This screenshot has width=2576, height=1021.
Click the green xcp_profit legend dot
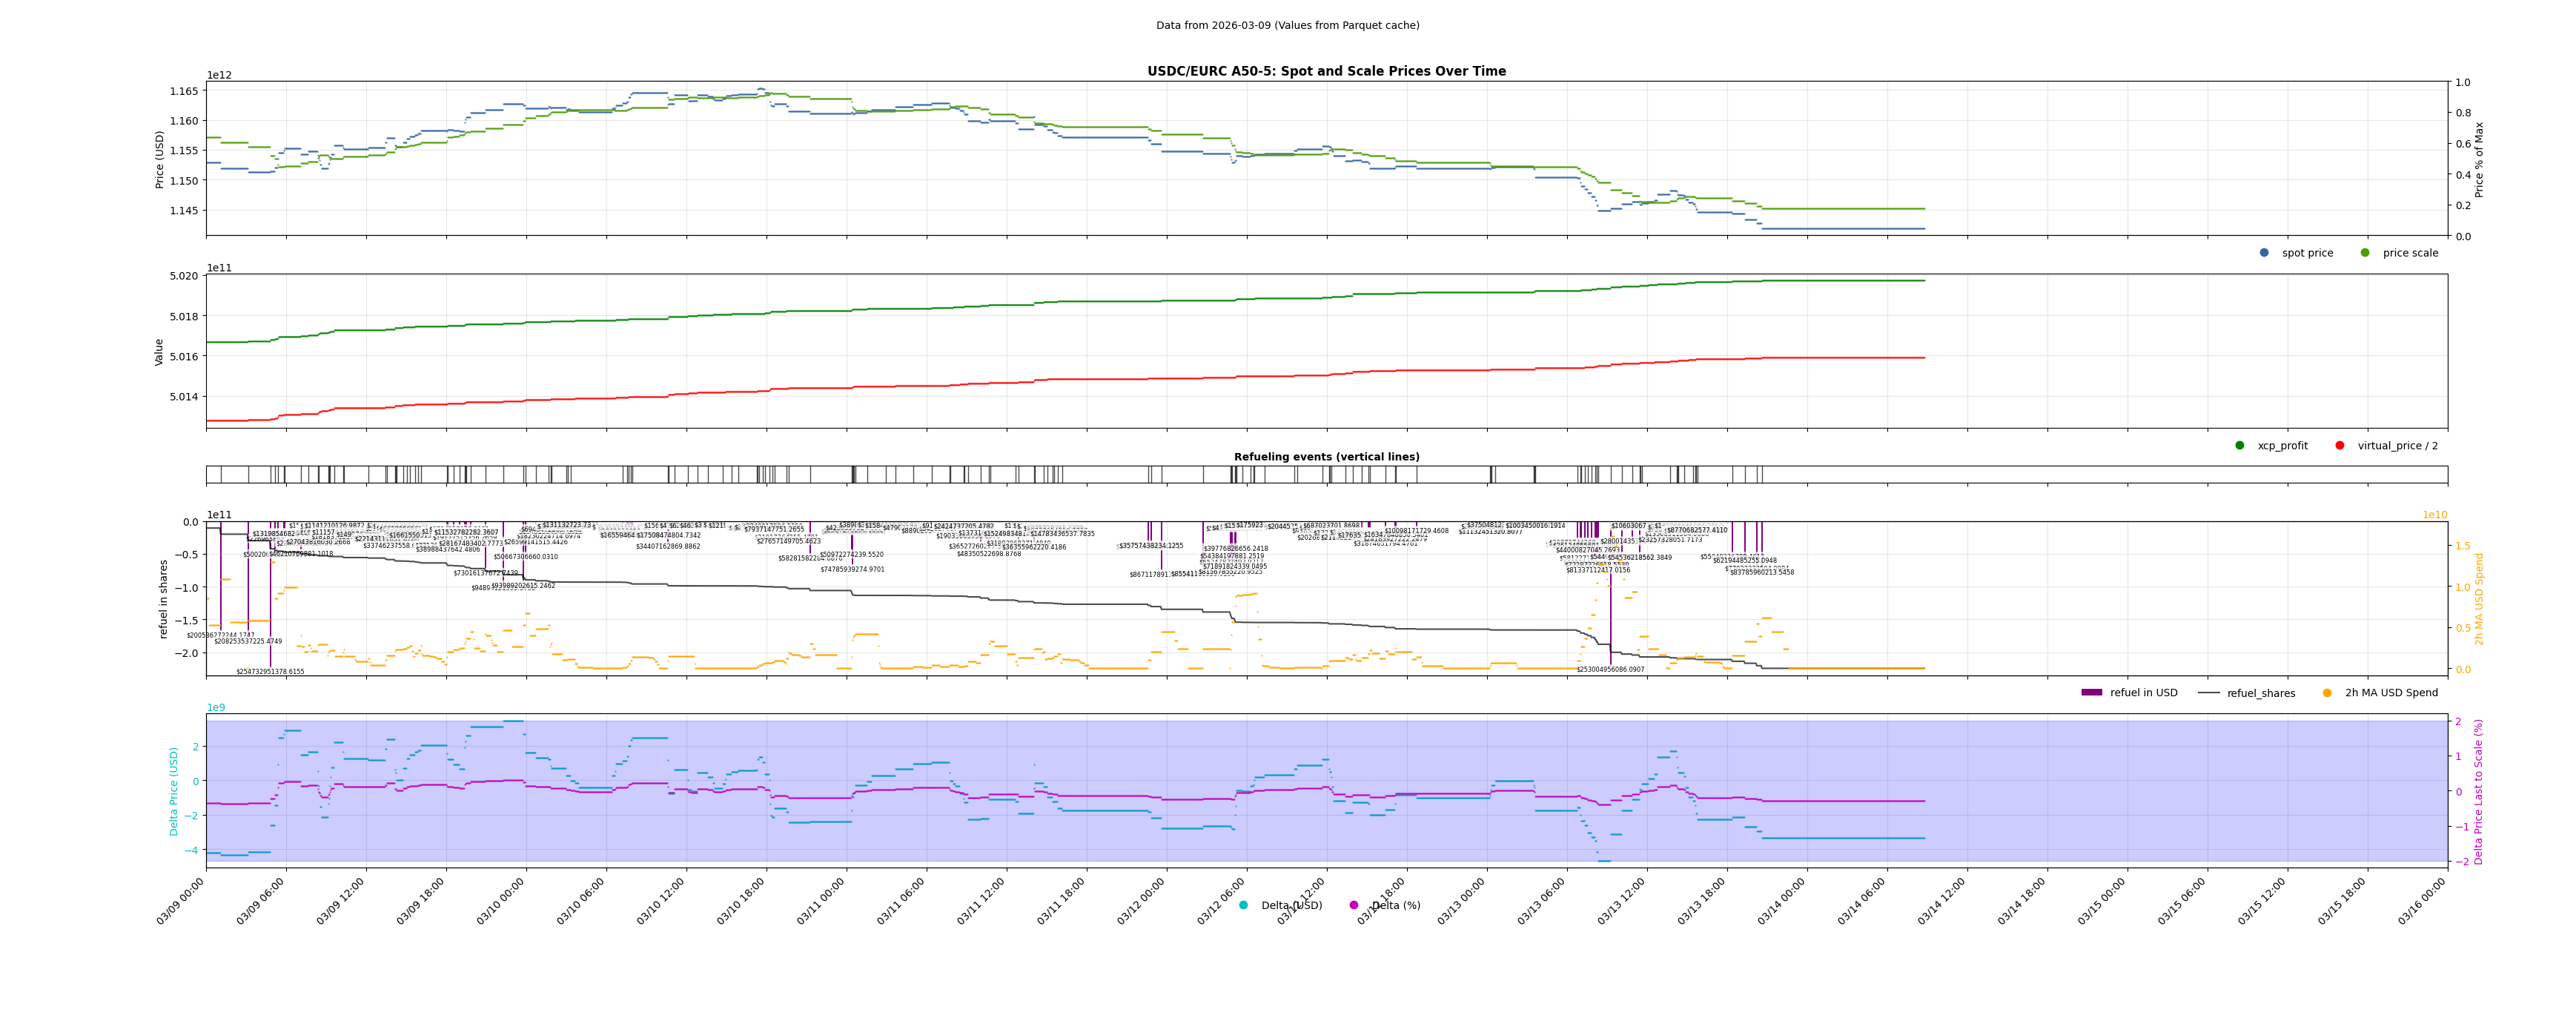(2240, 446)
